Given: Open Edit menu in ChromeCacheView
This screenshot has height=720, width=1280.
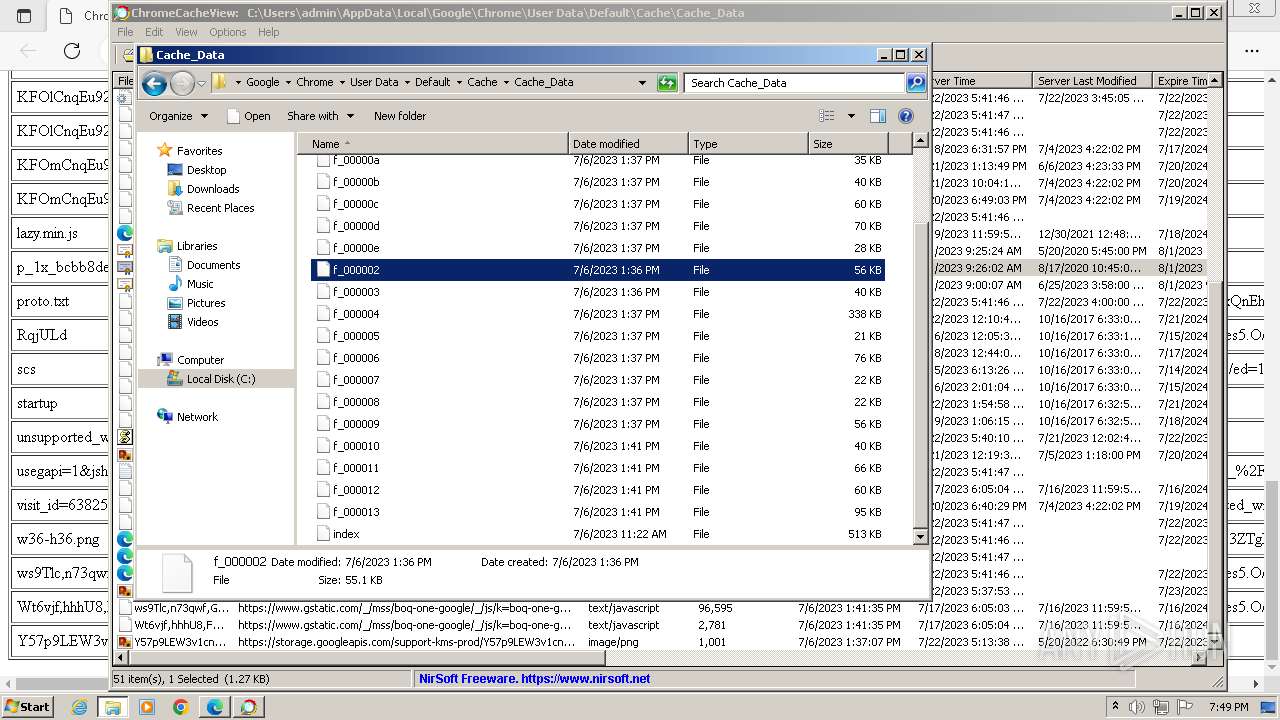Looking at the screenshot, I should click(154, 32).
